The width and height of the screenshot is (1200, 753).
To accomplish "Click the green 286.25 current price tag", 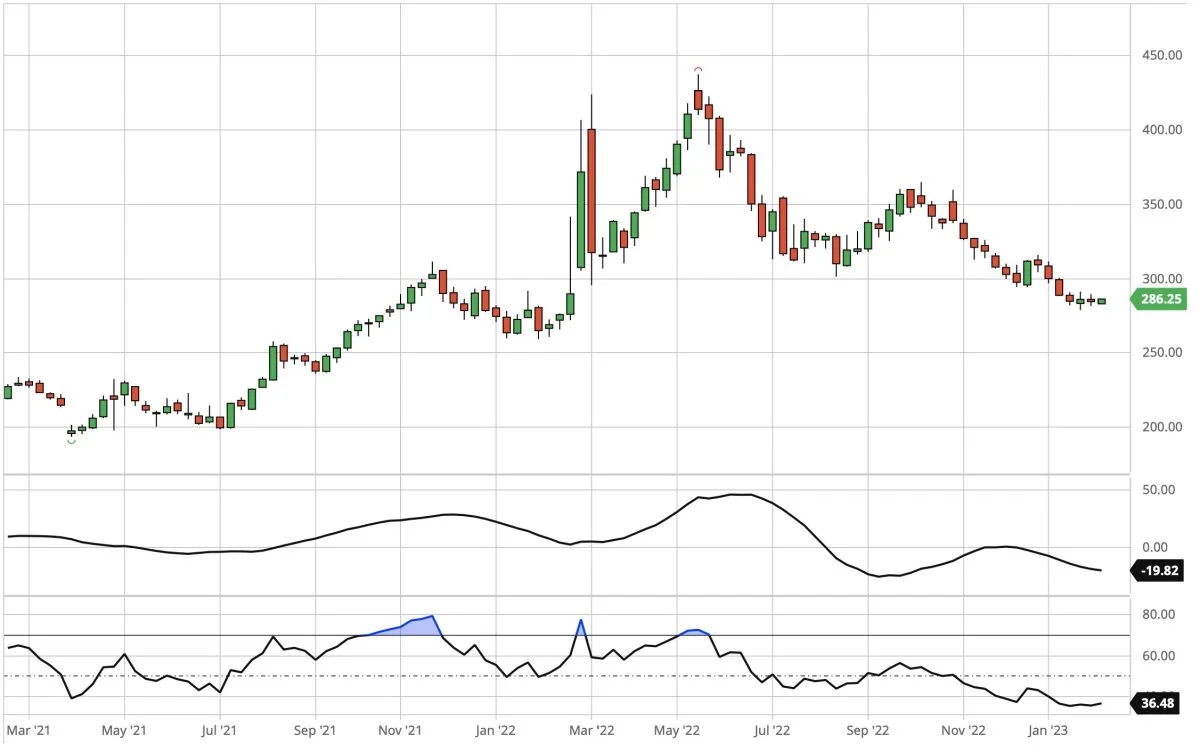I will 1158,299.
